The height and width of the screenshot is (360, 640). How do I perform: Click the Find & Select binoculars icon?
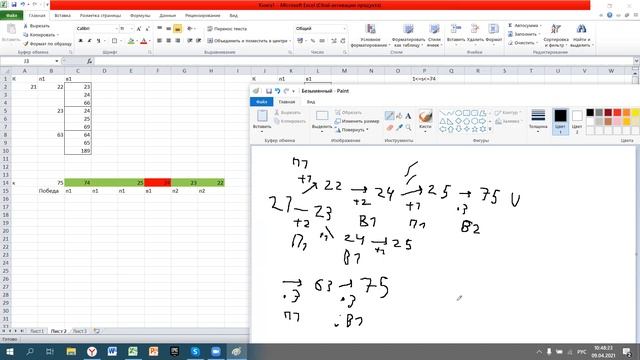click(x=581, y=29)
